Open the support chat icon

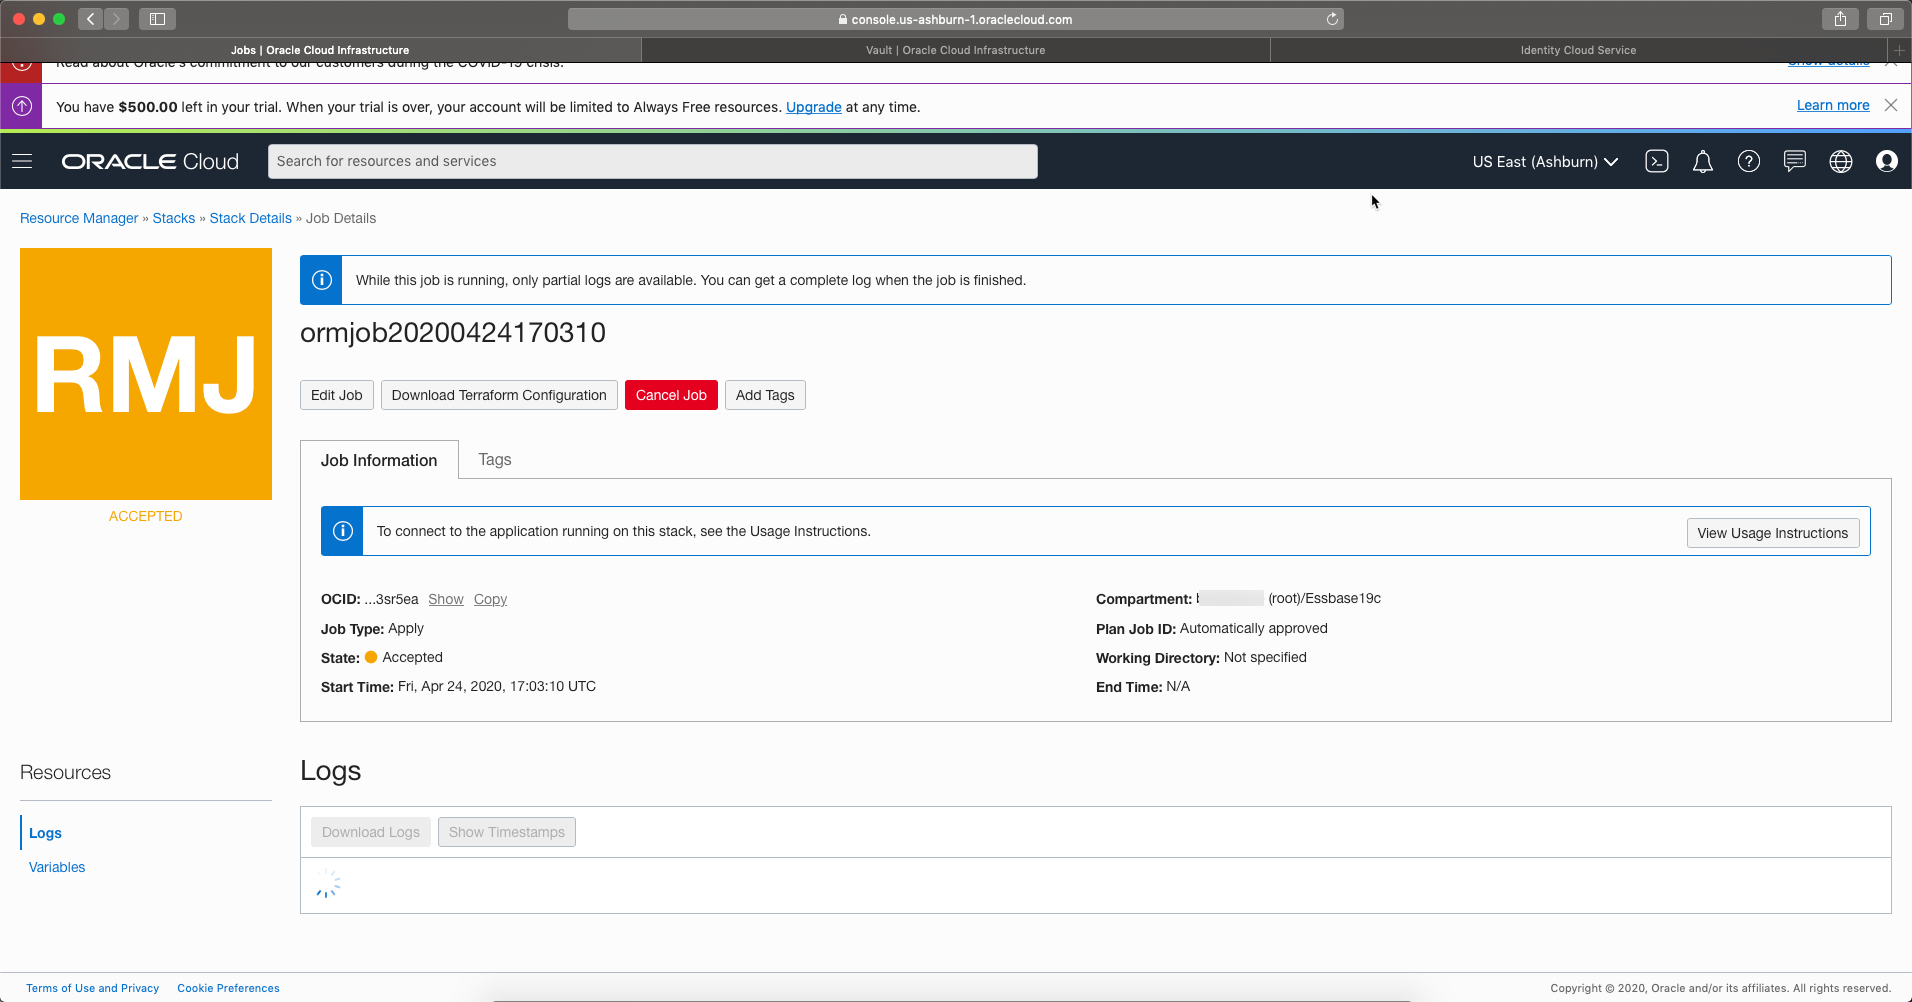point(1794,161)
